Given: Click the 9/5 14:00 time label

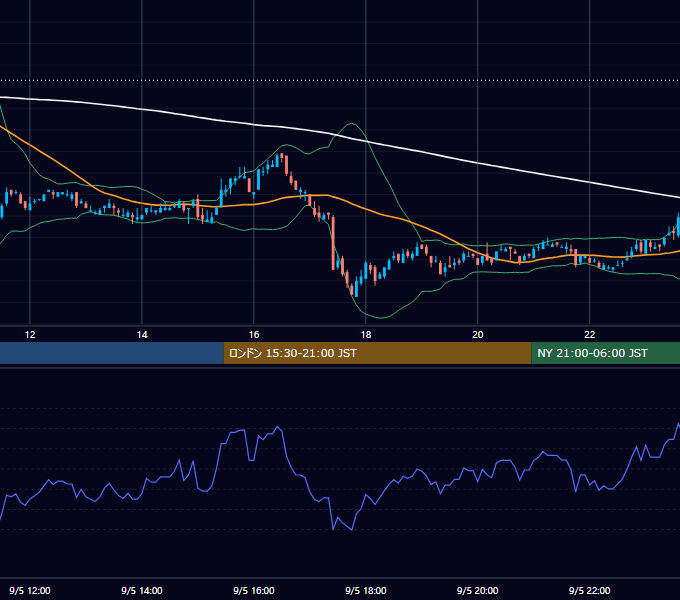Looking at the screenshot, I should (142, 590).
